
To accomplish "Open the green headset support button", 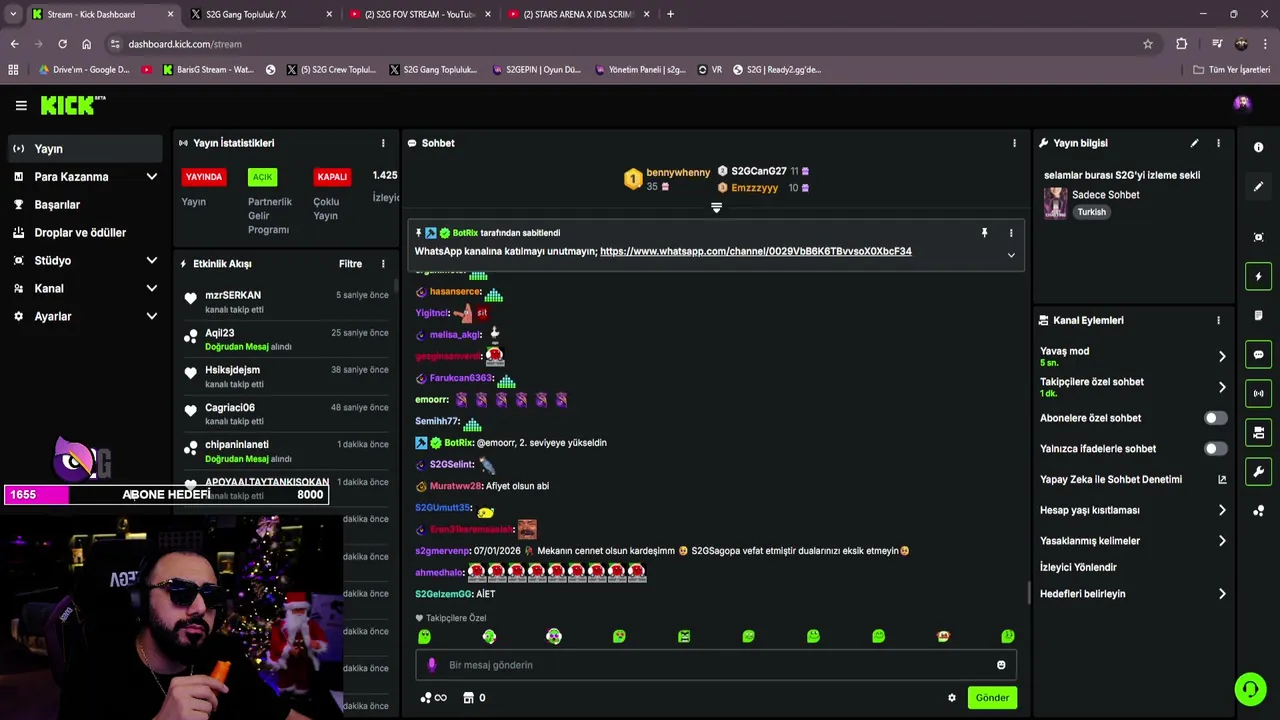I will click(1250, 689).
